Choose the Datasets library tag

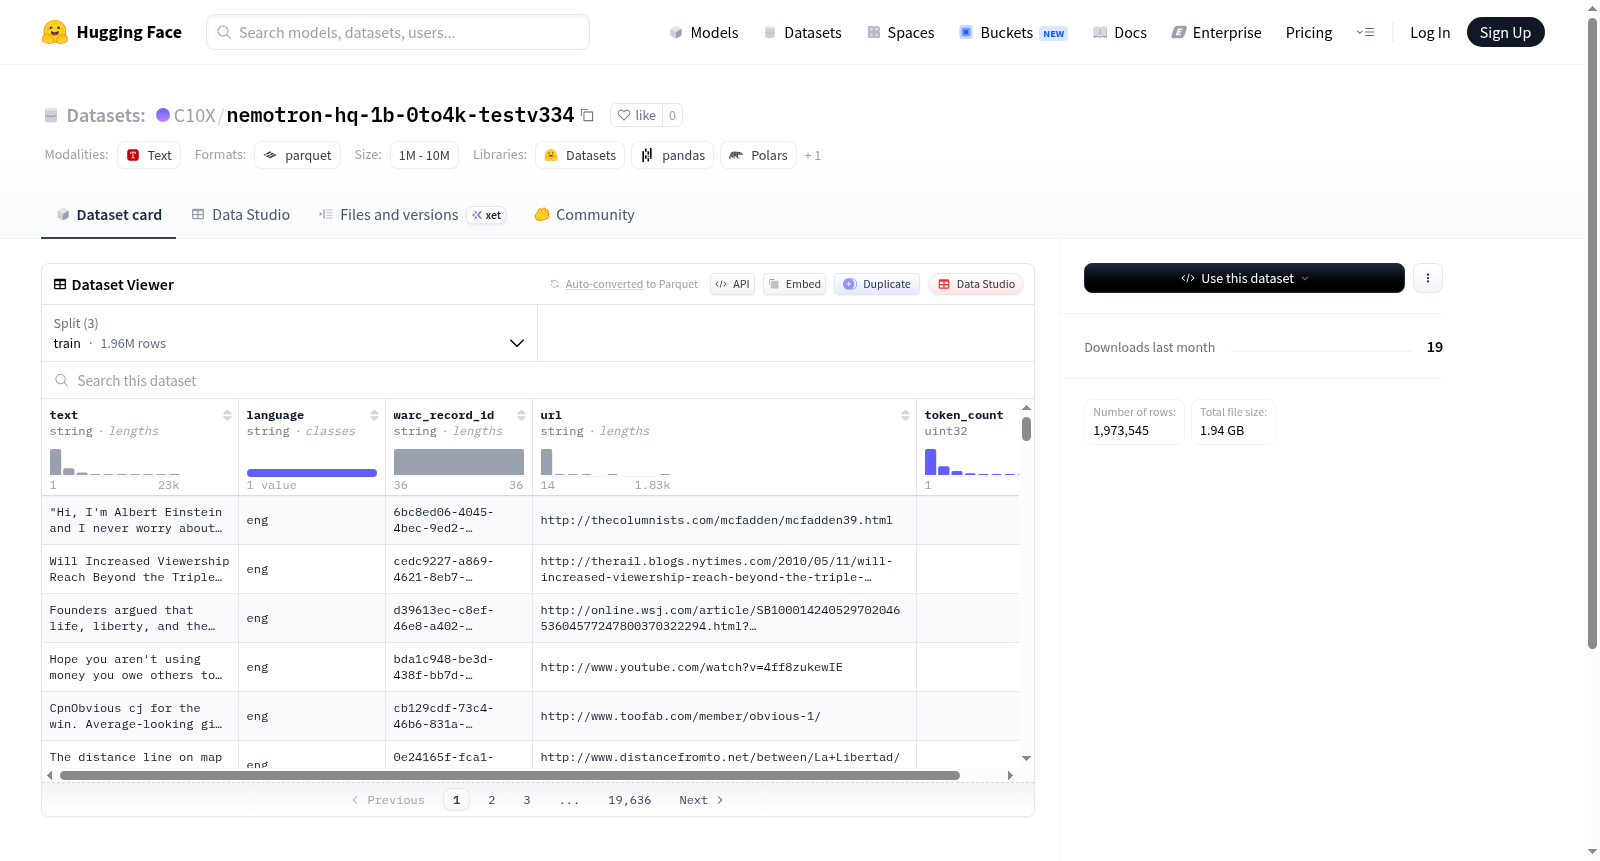click(x=580, y=155)
